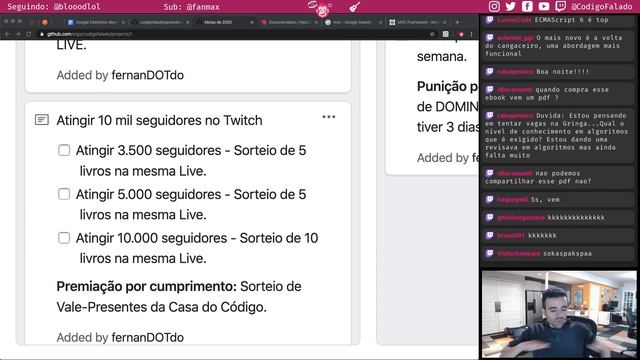The width and height of the screenshot is (640, 360).
Task: Click the white extension icon beside the star
Action: [446, 34]
